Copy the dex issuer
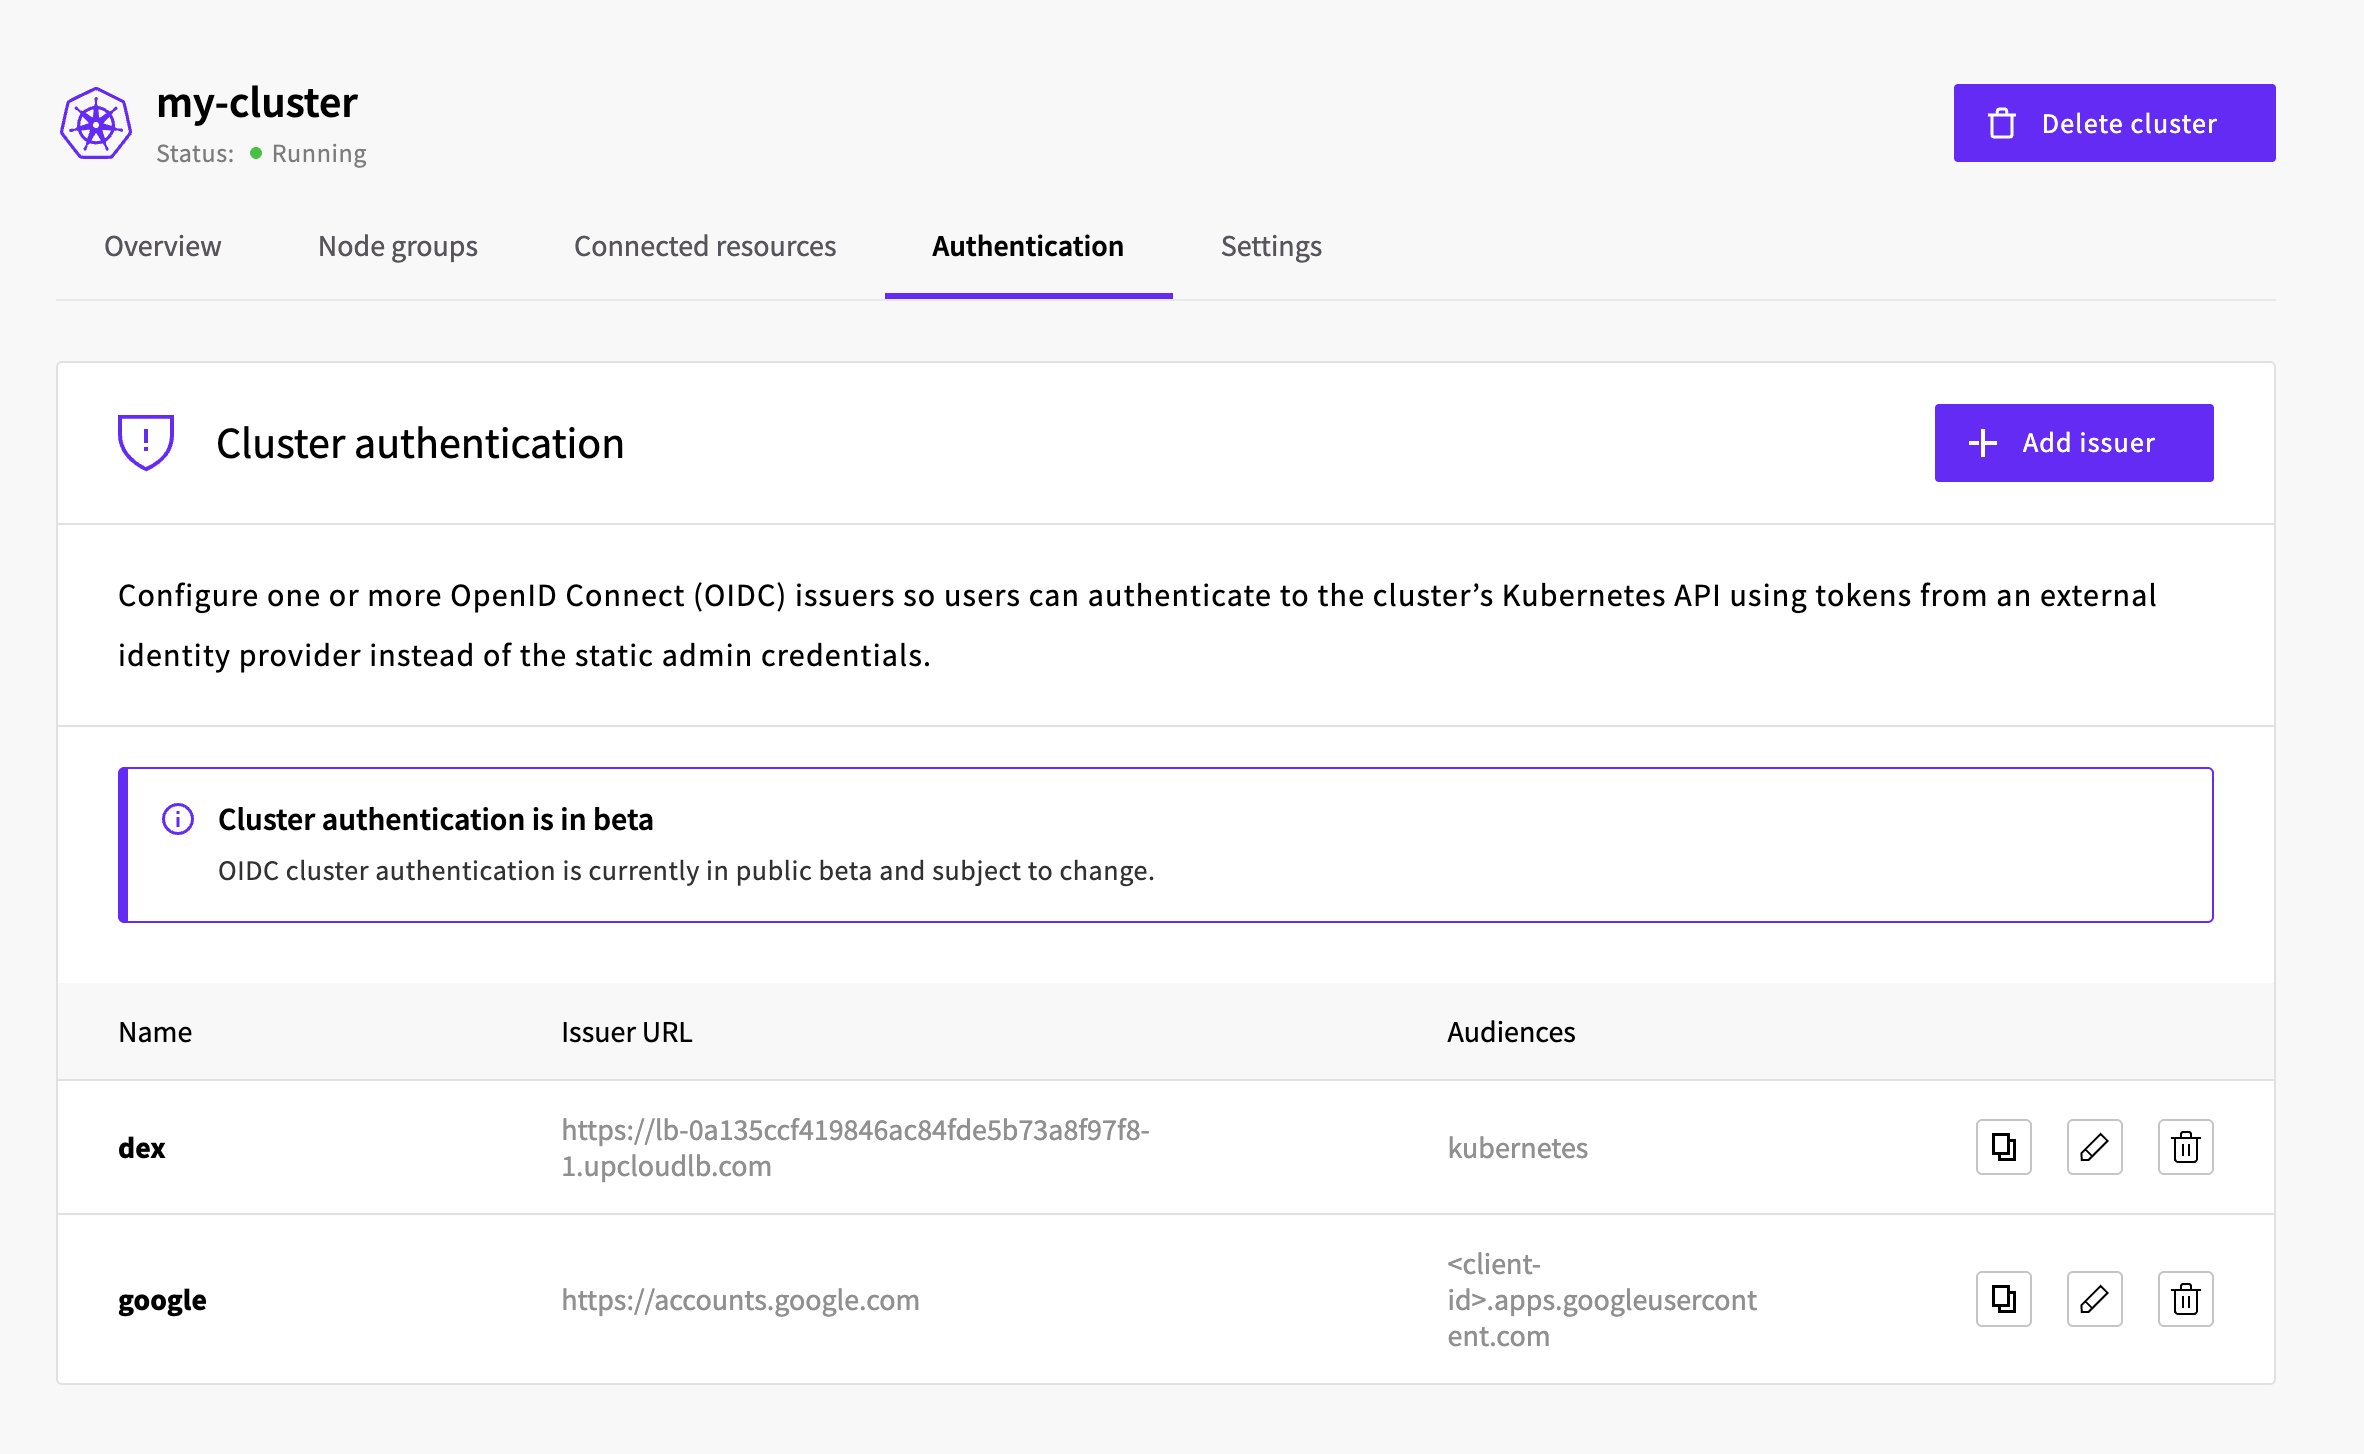 (2003, 1147)
